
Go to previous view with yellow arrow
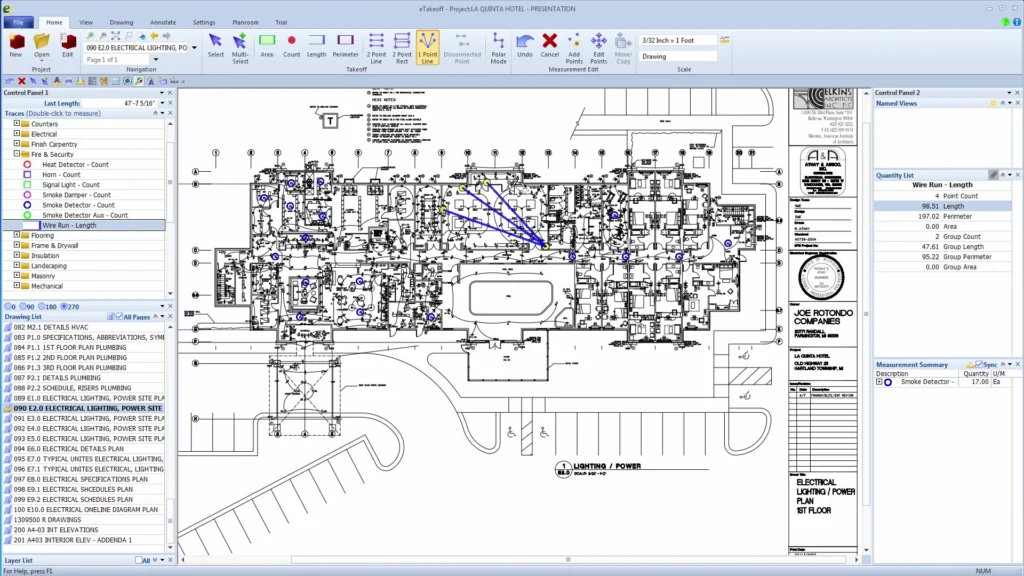pyautogui.click(x=154, y=36)
